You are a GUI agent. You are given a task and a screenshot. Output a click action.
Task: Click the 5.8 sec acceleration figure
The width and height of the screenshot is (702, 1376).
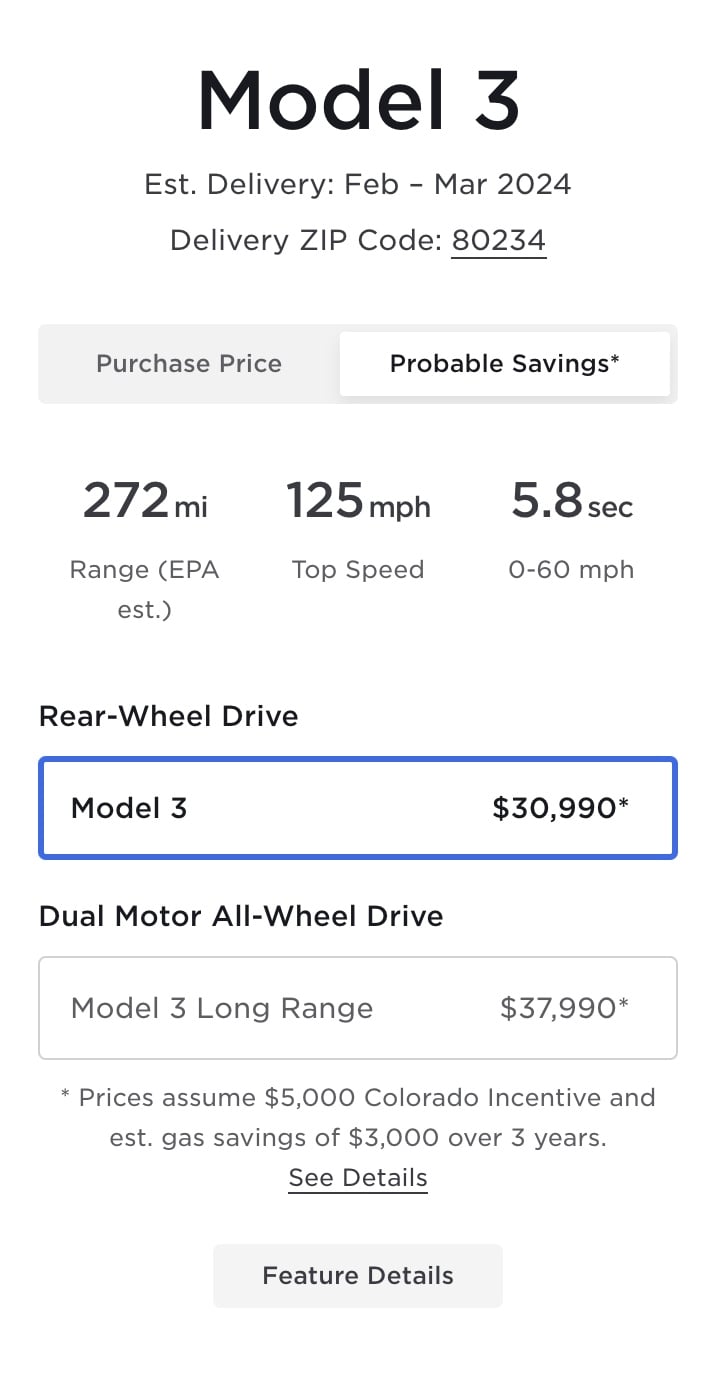click(572, 501)
